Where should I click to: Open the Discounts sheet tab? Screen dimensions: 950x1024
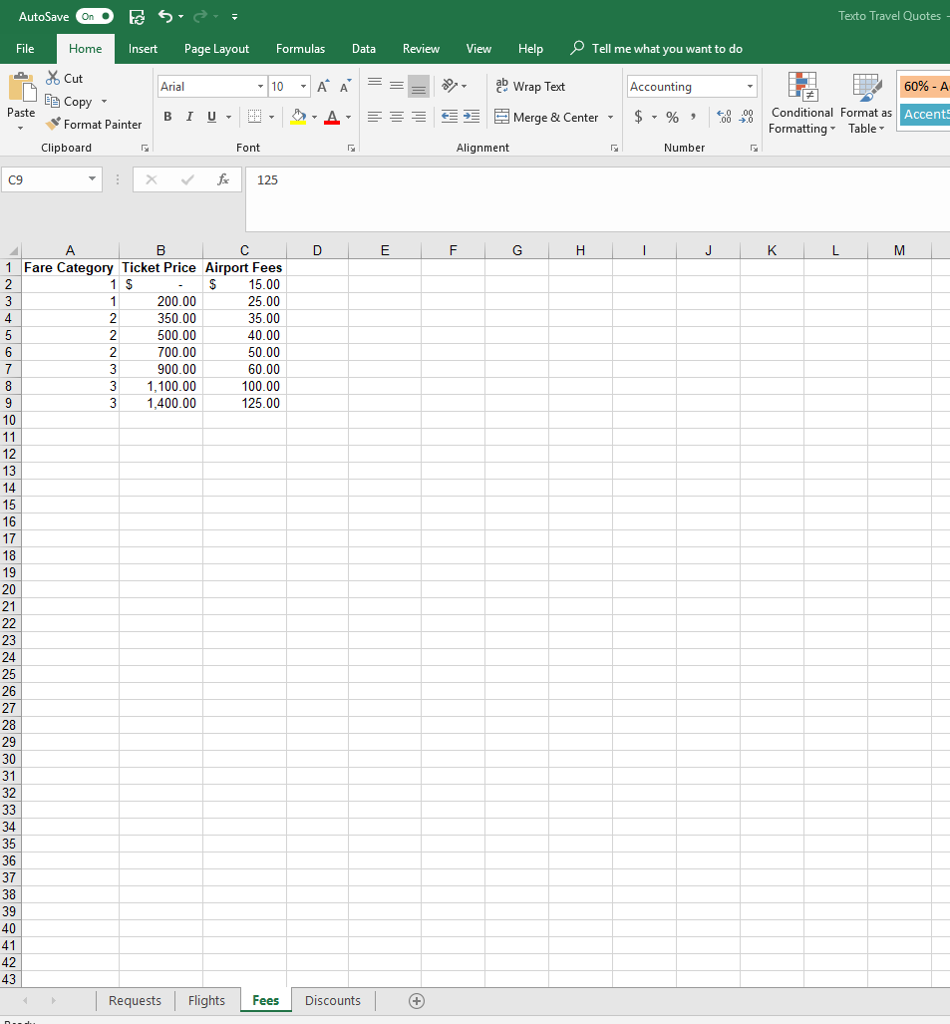click(x=332, y=1000)
